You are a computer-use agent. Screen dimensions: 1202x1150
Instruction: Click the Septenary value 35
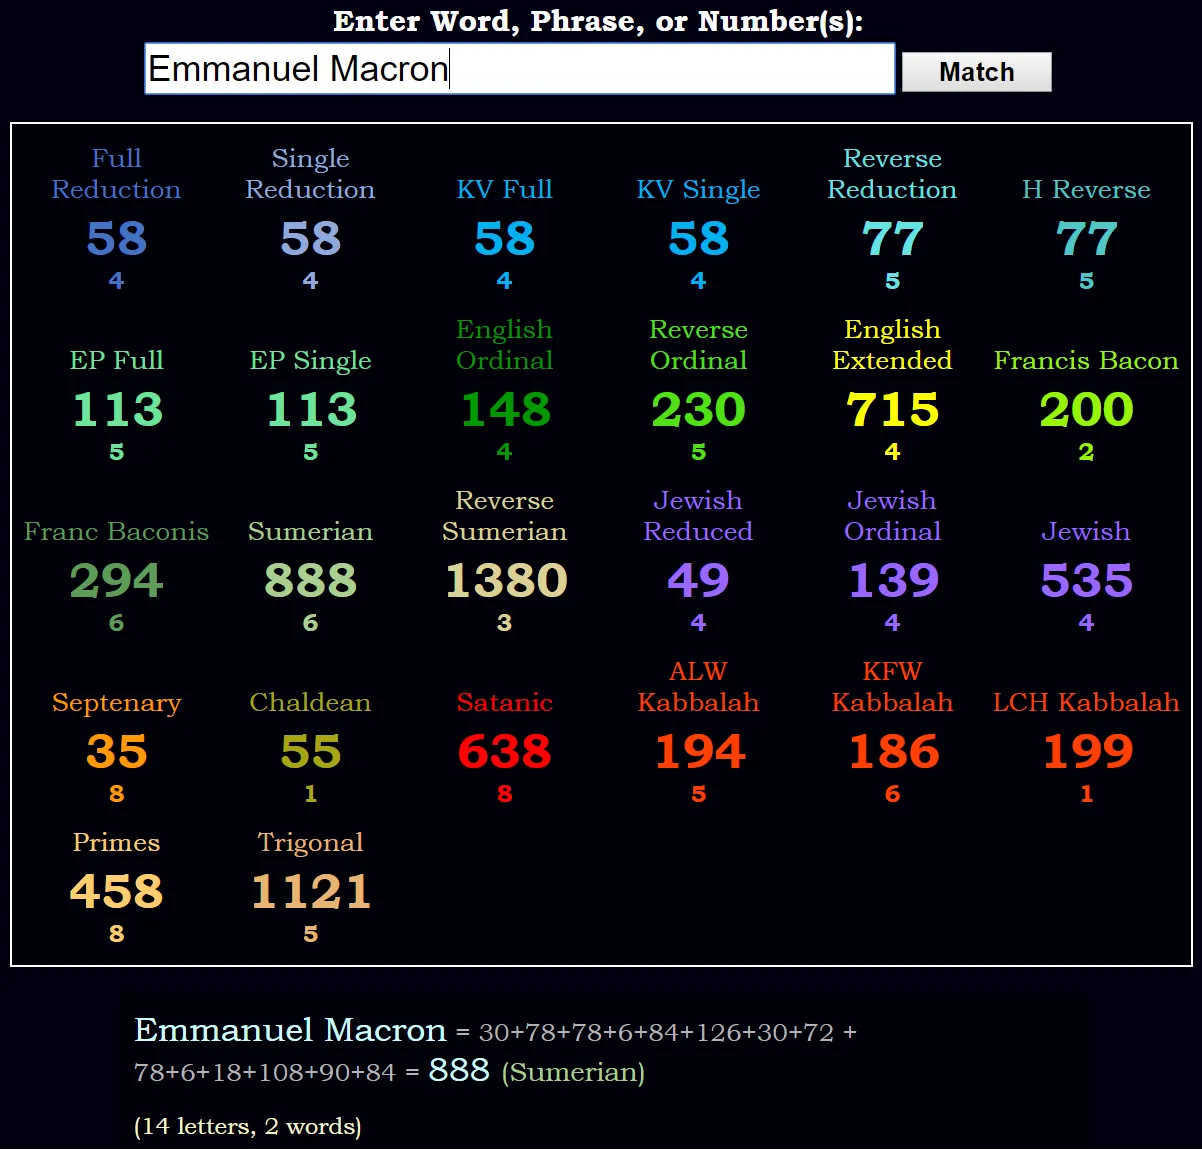click(x=116, y=752)
